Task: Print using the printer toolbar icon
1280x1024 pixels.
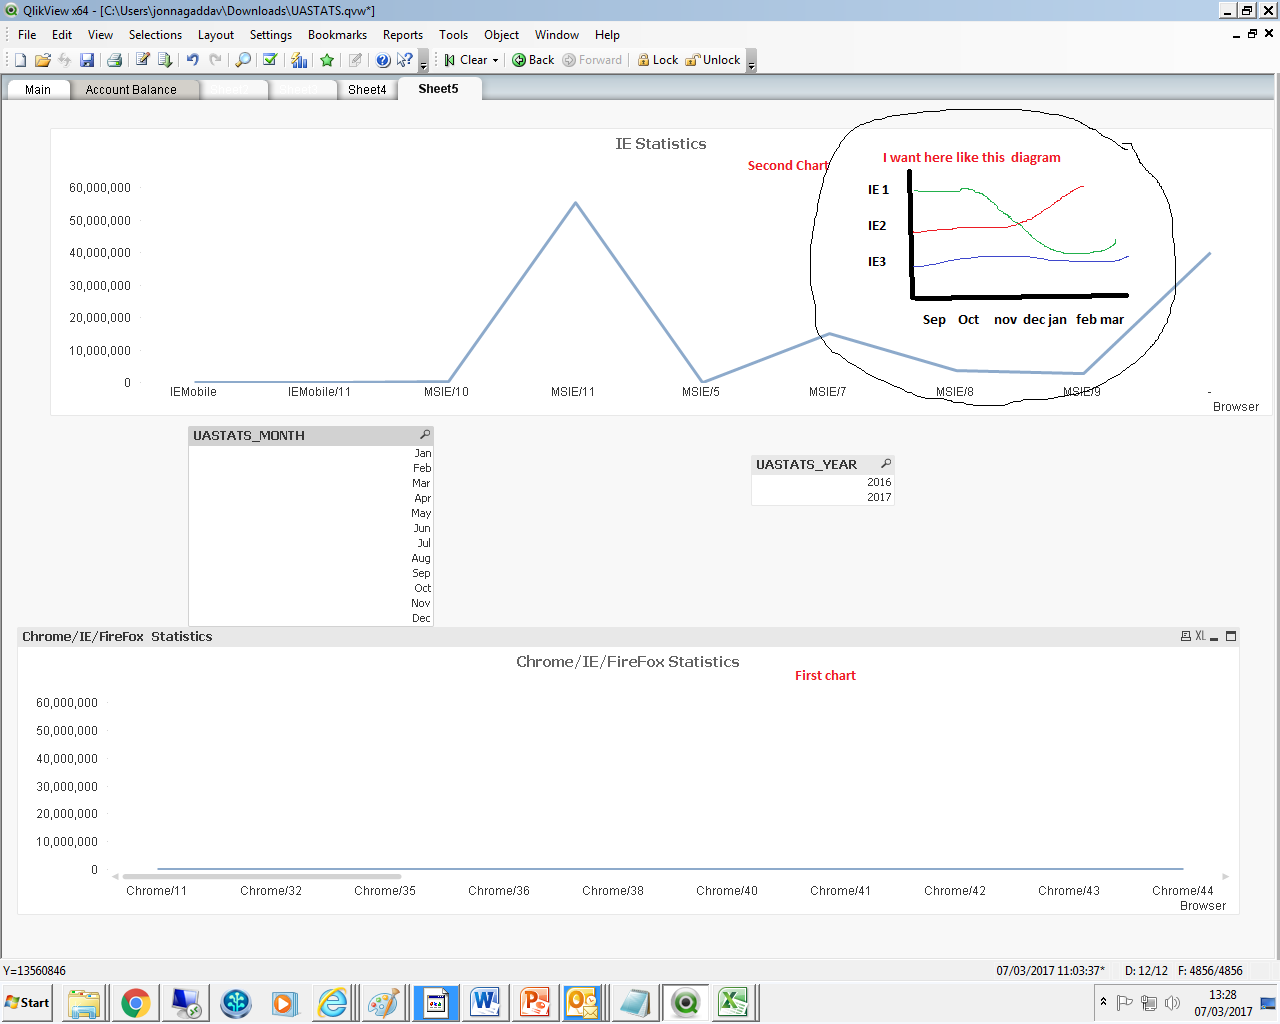Action: [114, 60]
